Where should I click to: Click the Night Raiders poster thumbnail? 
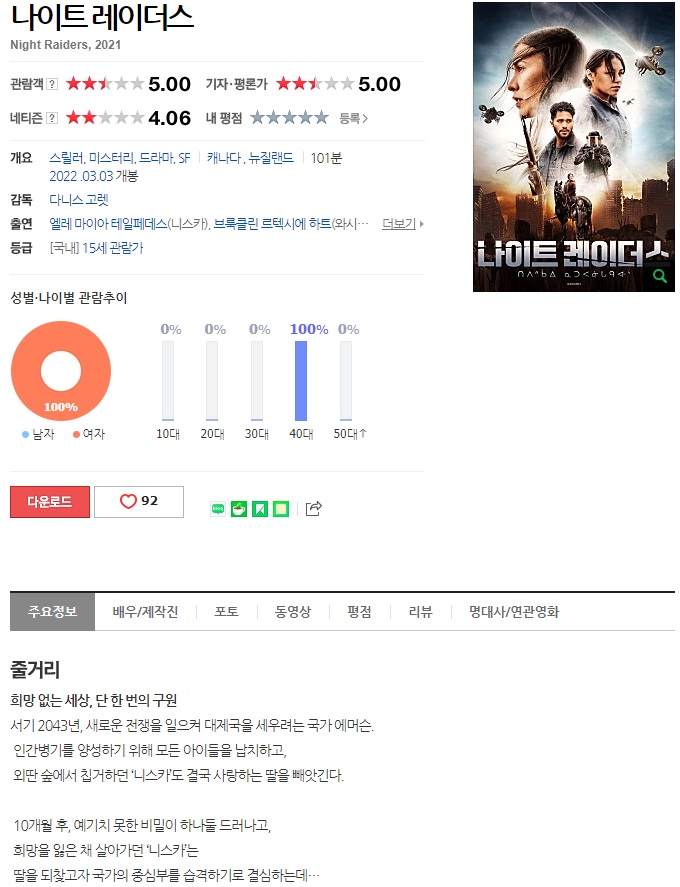pos(574,147)
